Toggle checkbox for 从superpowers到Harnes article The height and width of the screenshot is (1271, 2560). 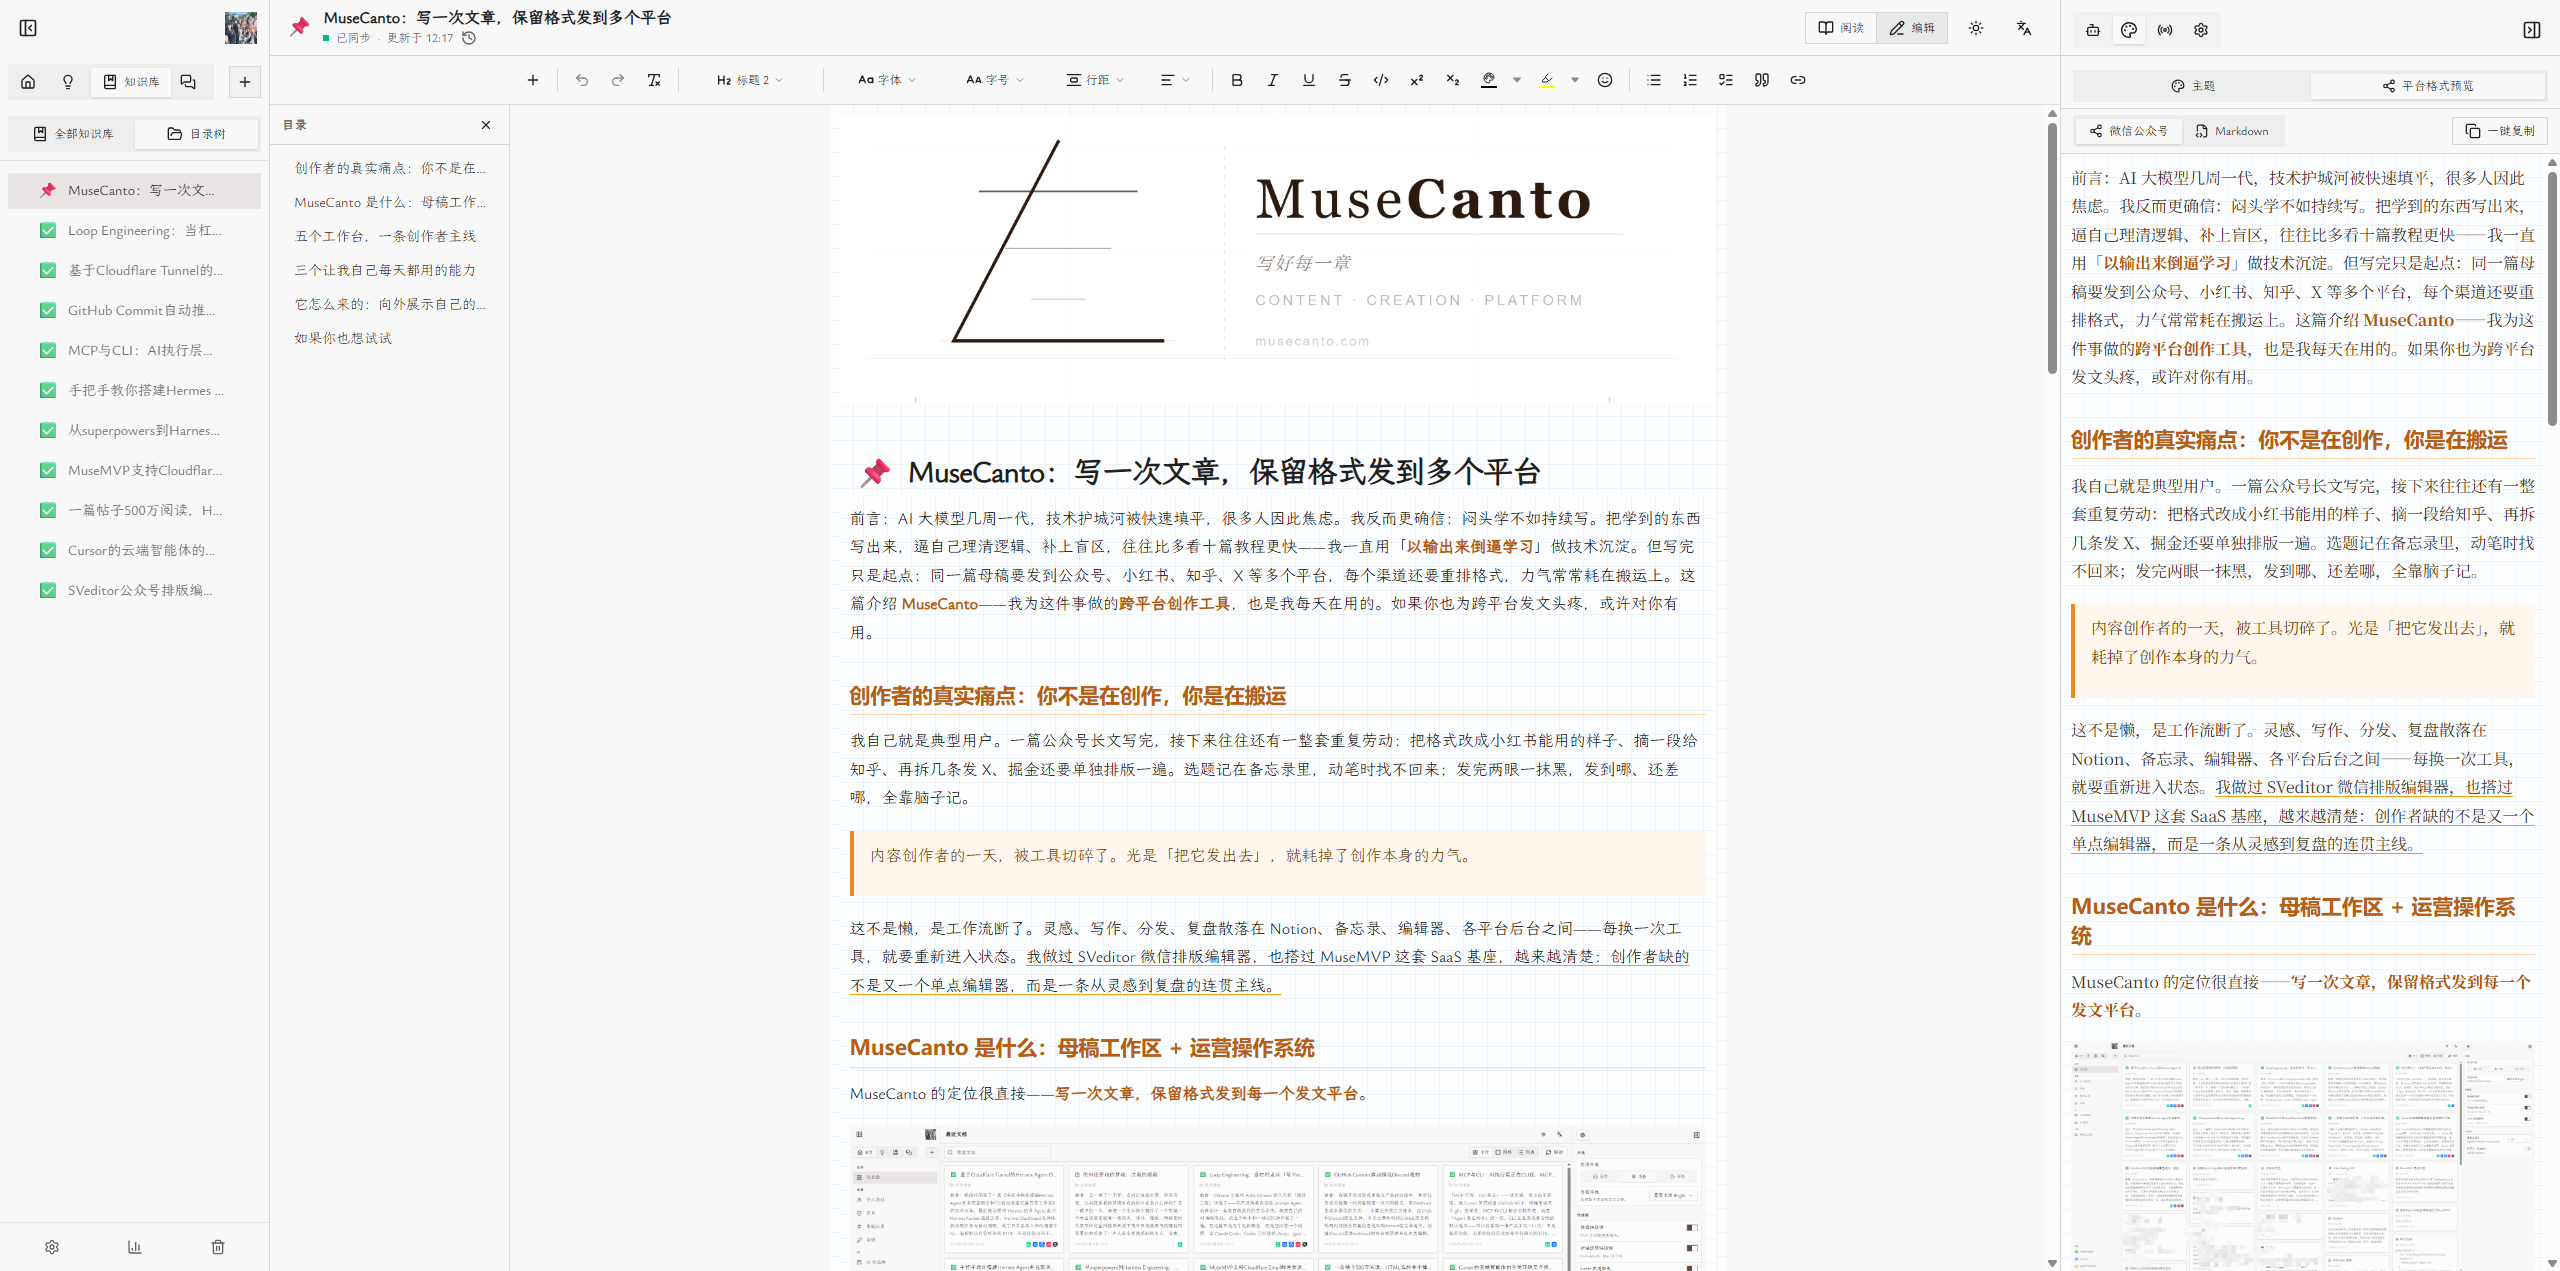48,430
